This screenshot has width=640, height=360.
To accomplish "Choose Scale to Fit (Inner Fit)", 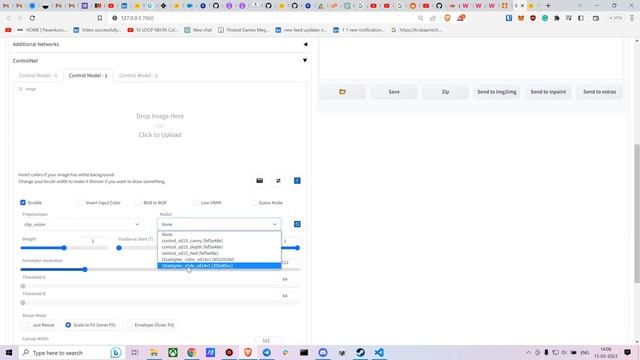I will pos(91,325).
